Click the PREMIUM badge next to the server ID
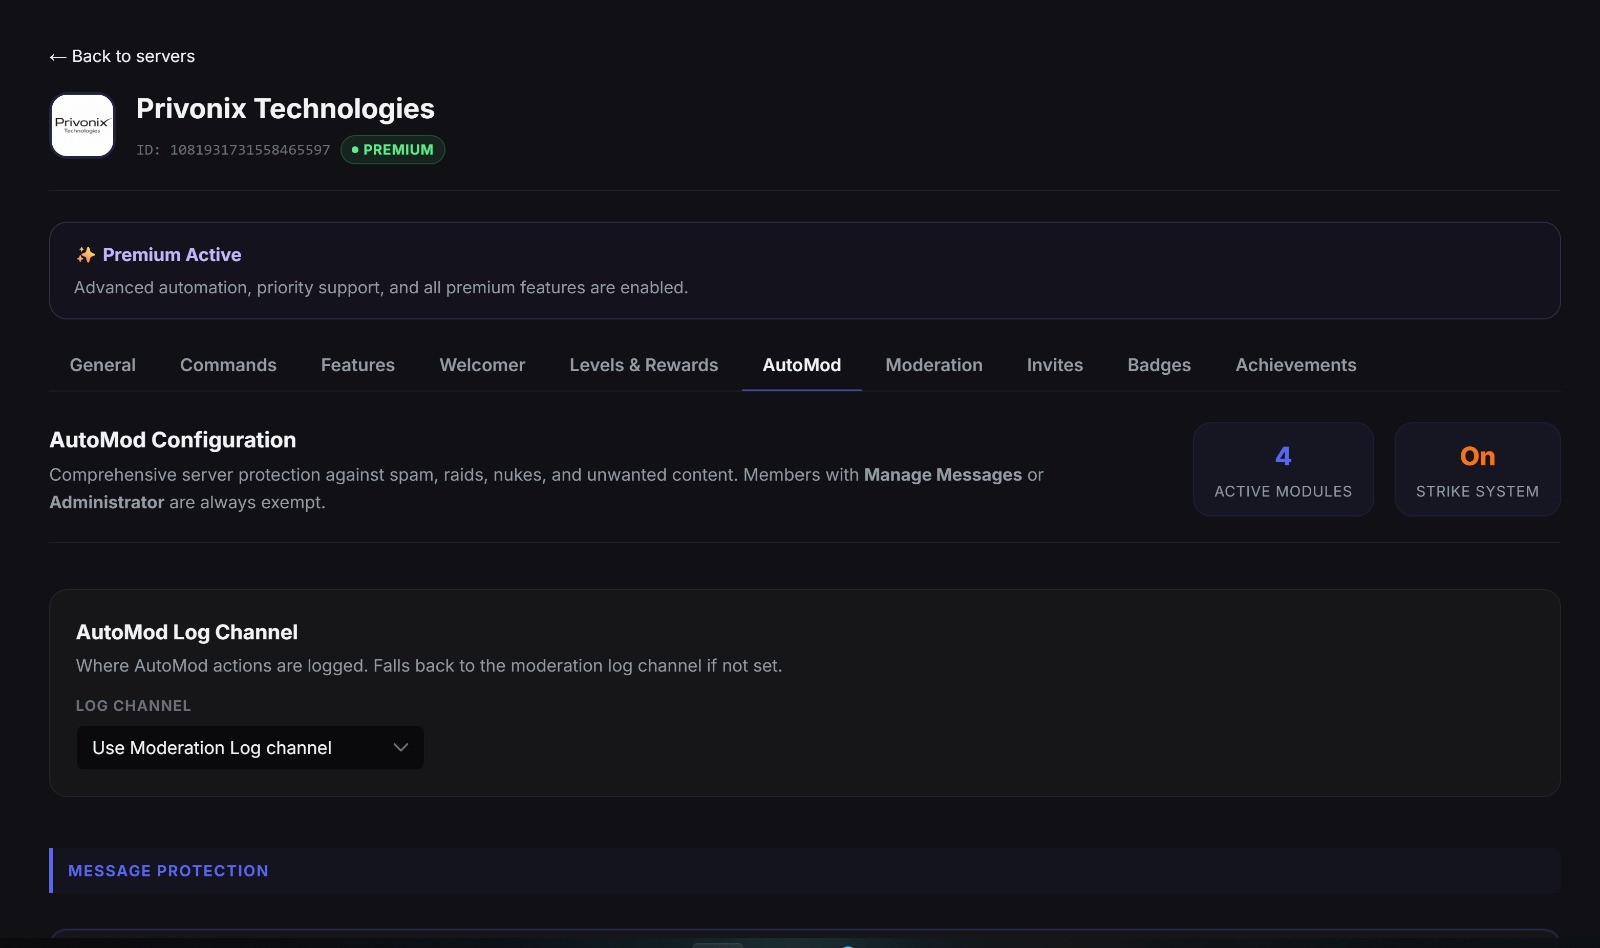The height and width of the screenshot is (948, 1600). click(x=393, y=150)
